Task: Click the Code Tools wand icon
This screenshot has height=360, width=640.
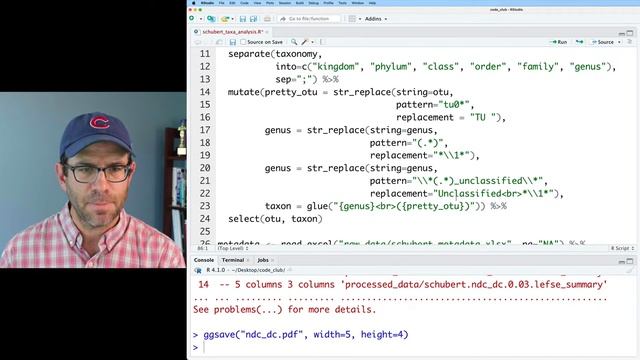Action: (x=305, y=42)
